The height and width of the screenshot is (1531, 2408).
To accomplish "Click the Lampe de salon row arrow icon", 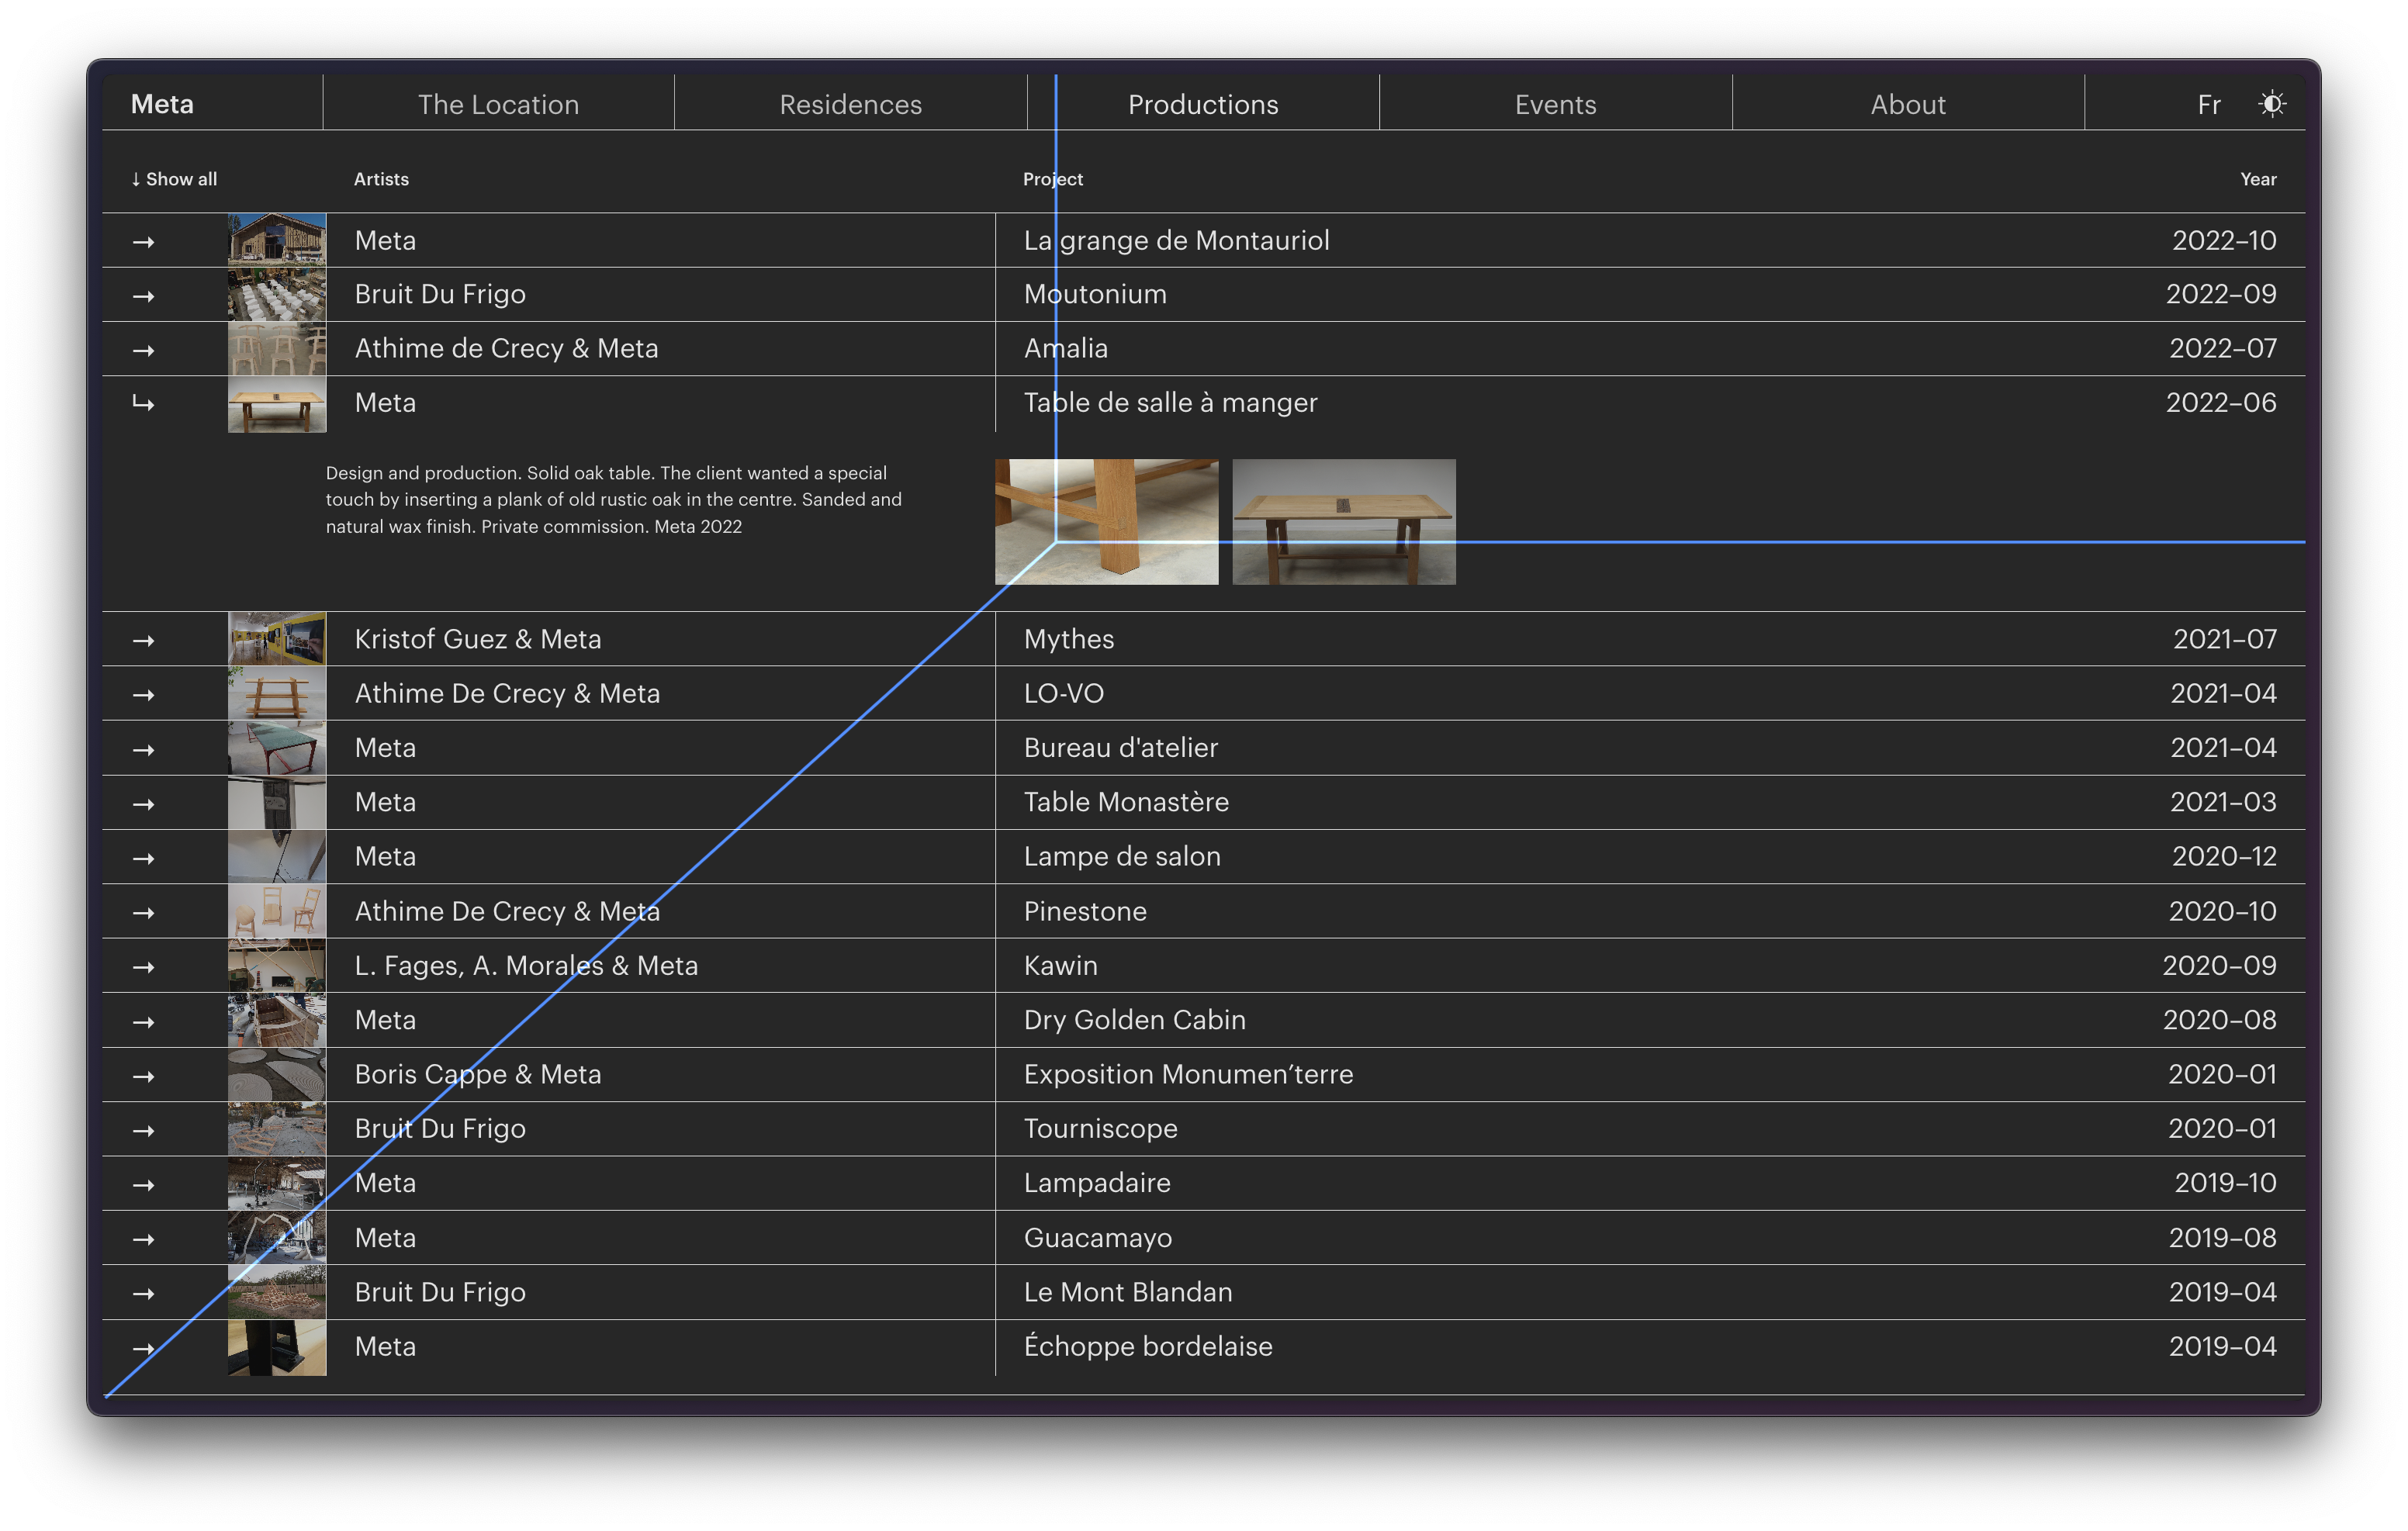I will point(143,858).
